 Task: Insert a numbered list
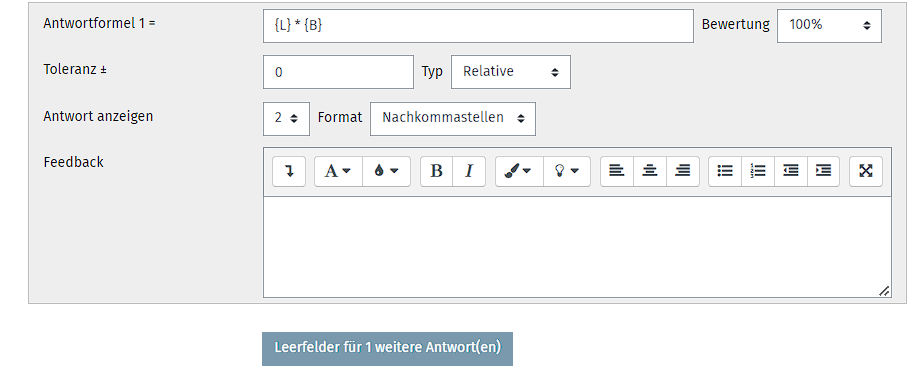click(x=758, y=171)
